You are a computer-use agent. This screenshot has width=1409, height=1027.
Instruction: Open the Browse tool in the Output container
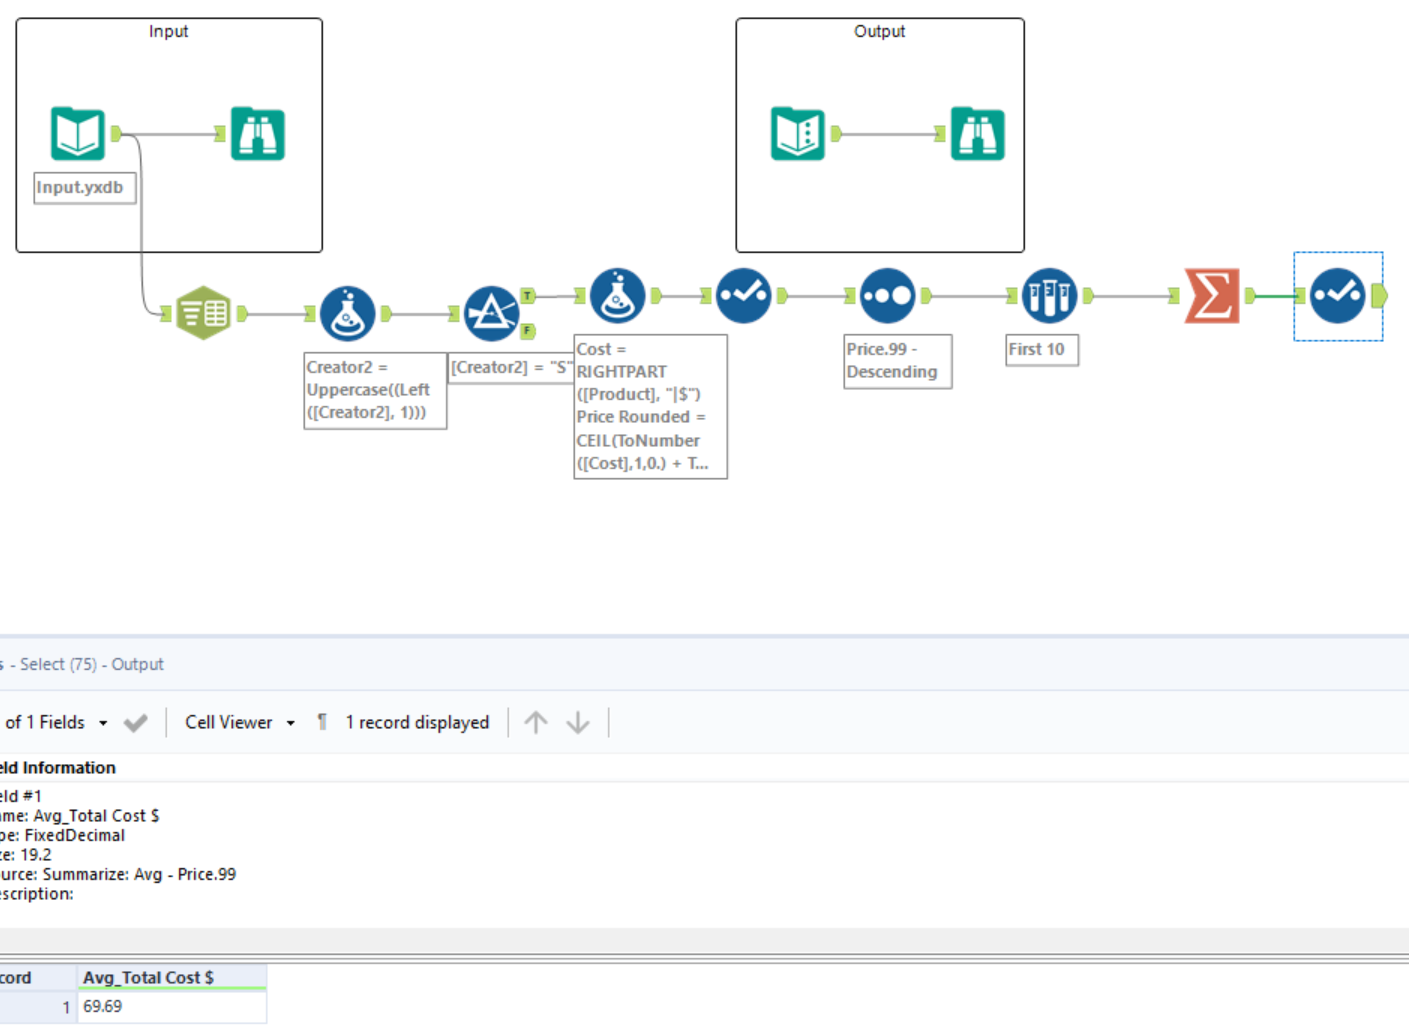pyautogui.click(x=977, y=133)
